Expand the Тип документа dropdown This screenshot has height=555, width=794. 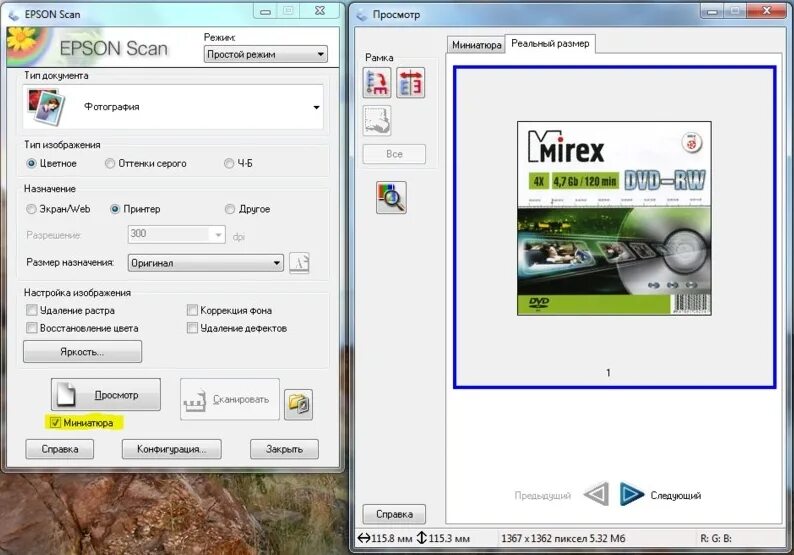point(173,107)
